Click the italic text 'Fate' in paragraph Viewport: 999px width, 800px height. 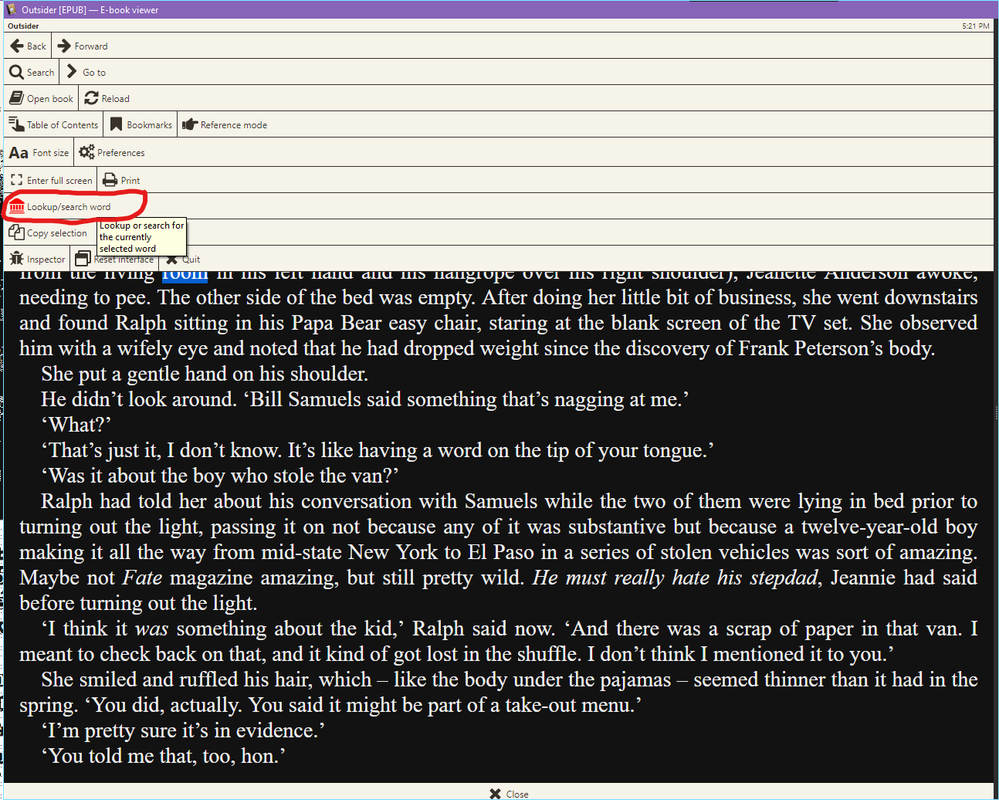(142, 578)
